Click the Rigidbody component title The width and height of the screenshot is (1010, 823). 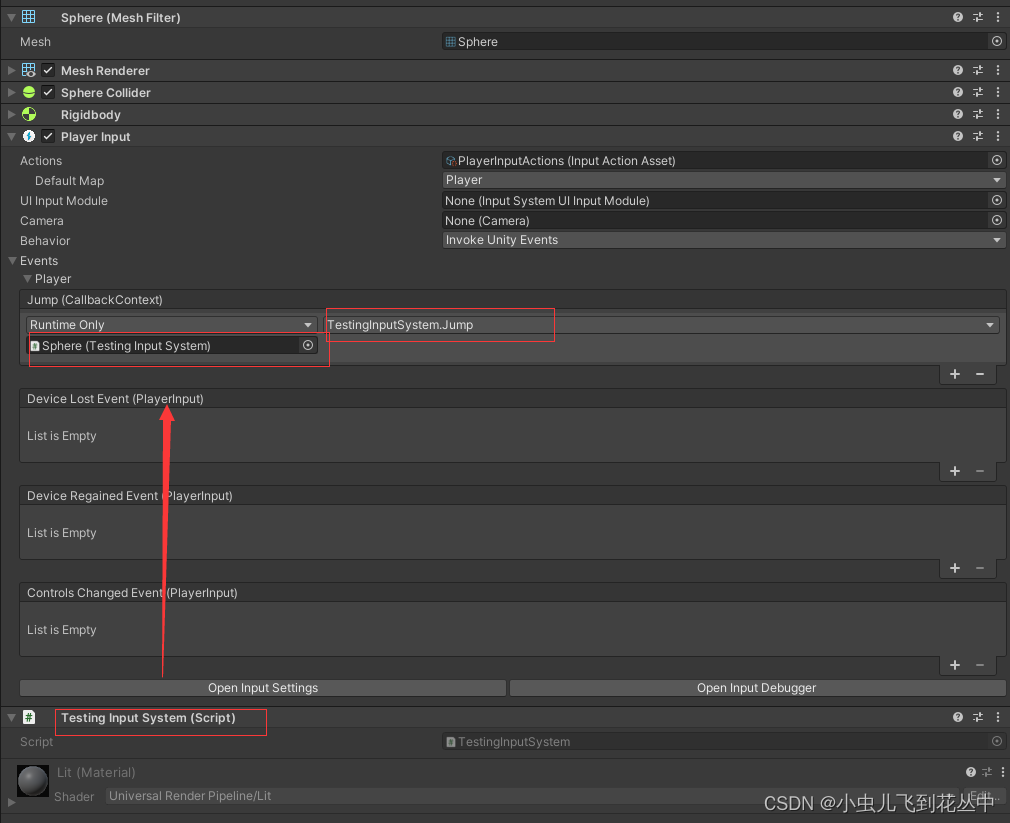pyautogui.click(x=91, y=115)
